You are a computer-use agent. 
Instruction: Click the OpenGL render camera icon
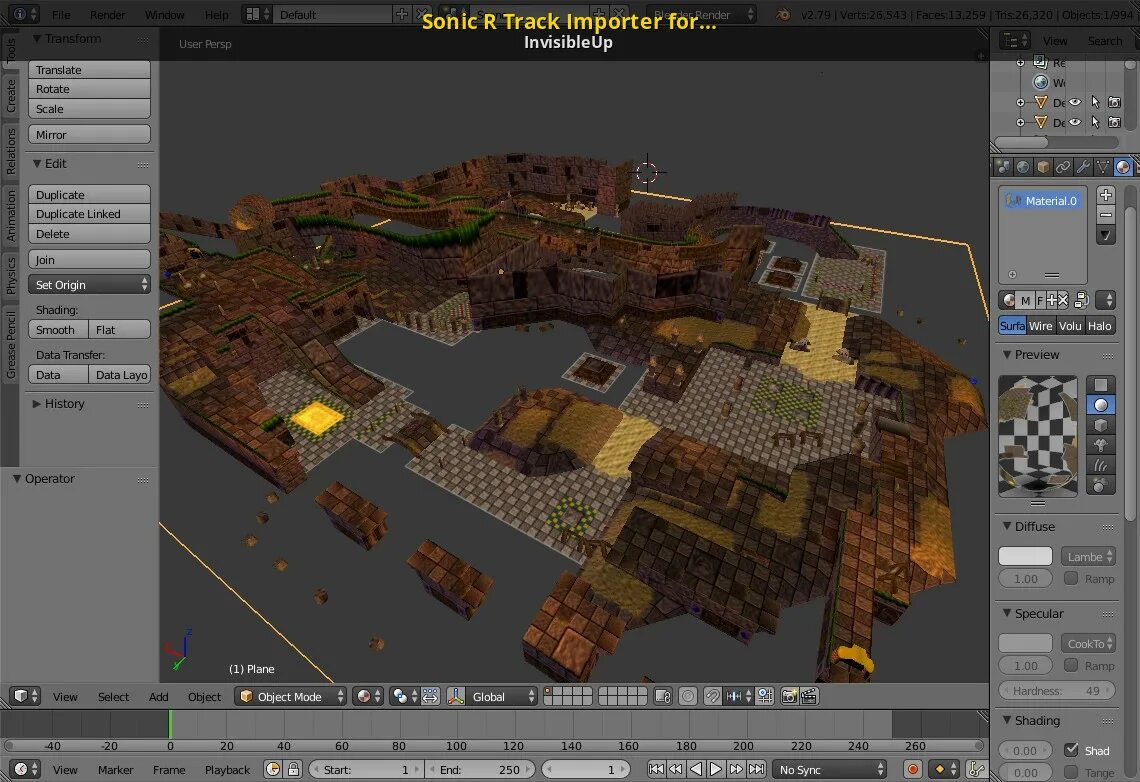point(789,696)
